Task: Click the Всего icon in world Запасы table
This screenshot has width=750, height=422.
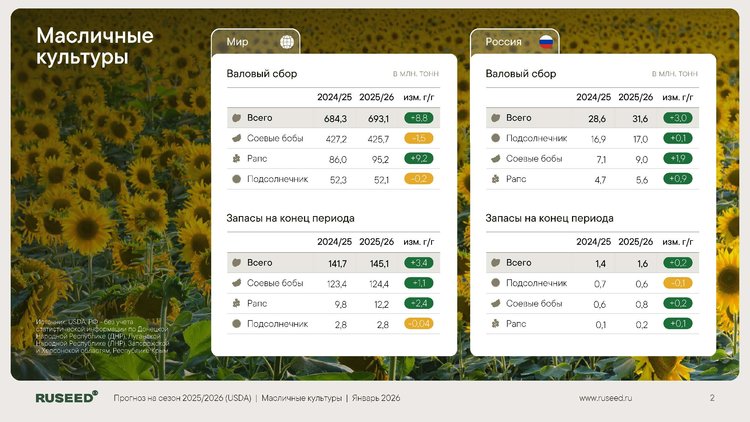Action: pyautogui.click(x=235, y=262)
